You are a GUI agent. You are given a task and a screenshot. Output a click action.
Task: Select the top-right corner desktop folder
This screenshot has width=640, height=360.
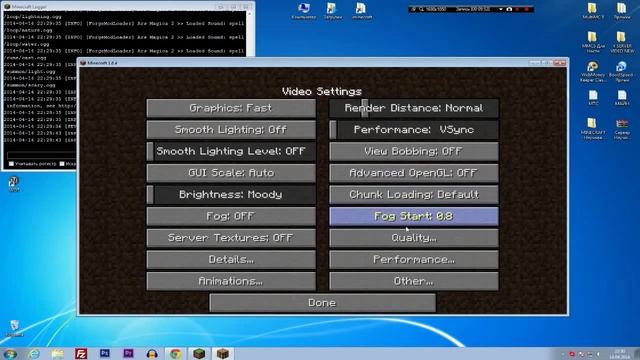click(x=621, y=11)
